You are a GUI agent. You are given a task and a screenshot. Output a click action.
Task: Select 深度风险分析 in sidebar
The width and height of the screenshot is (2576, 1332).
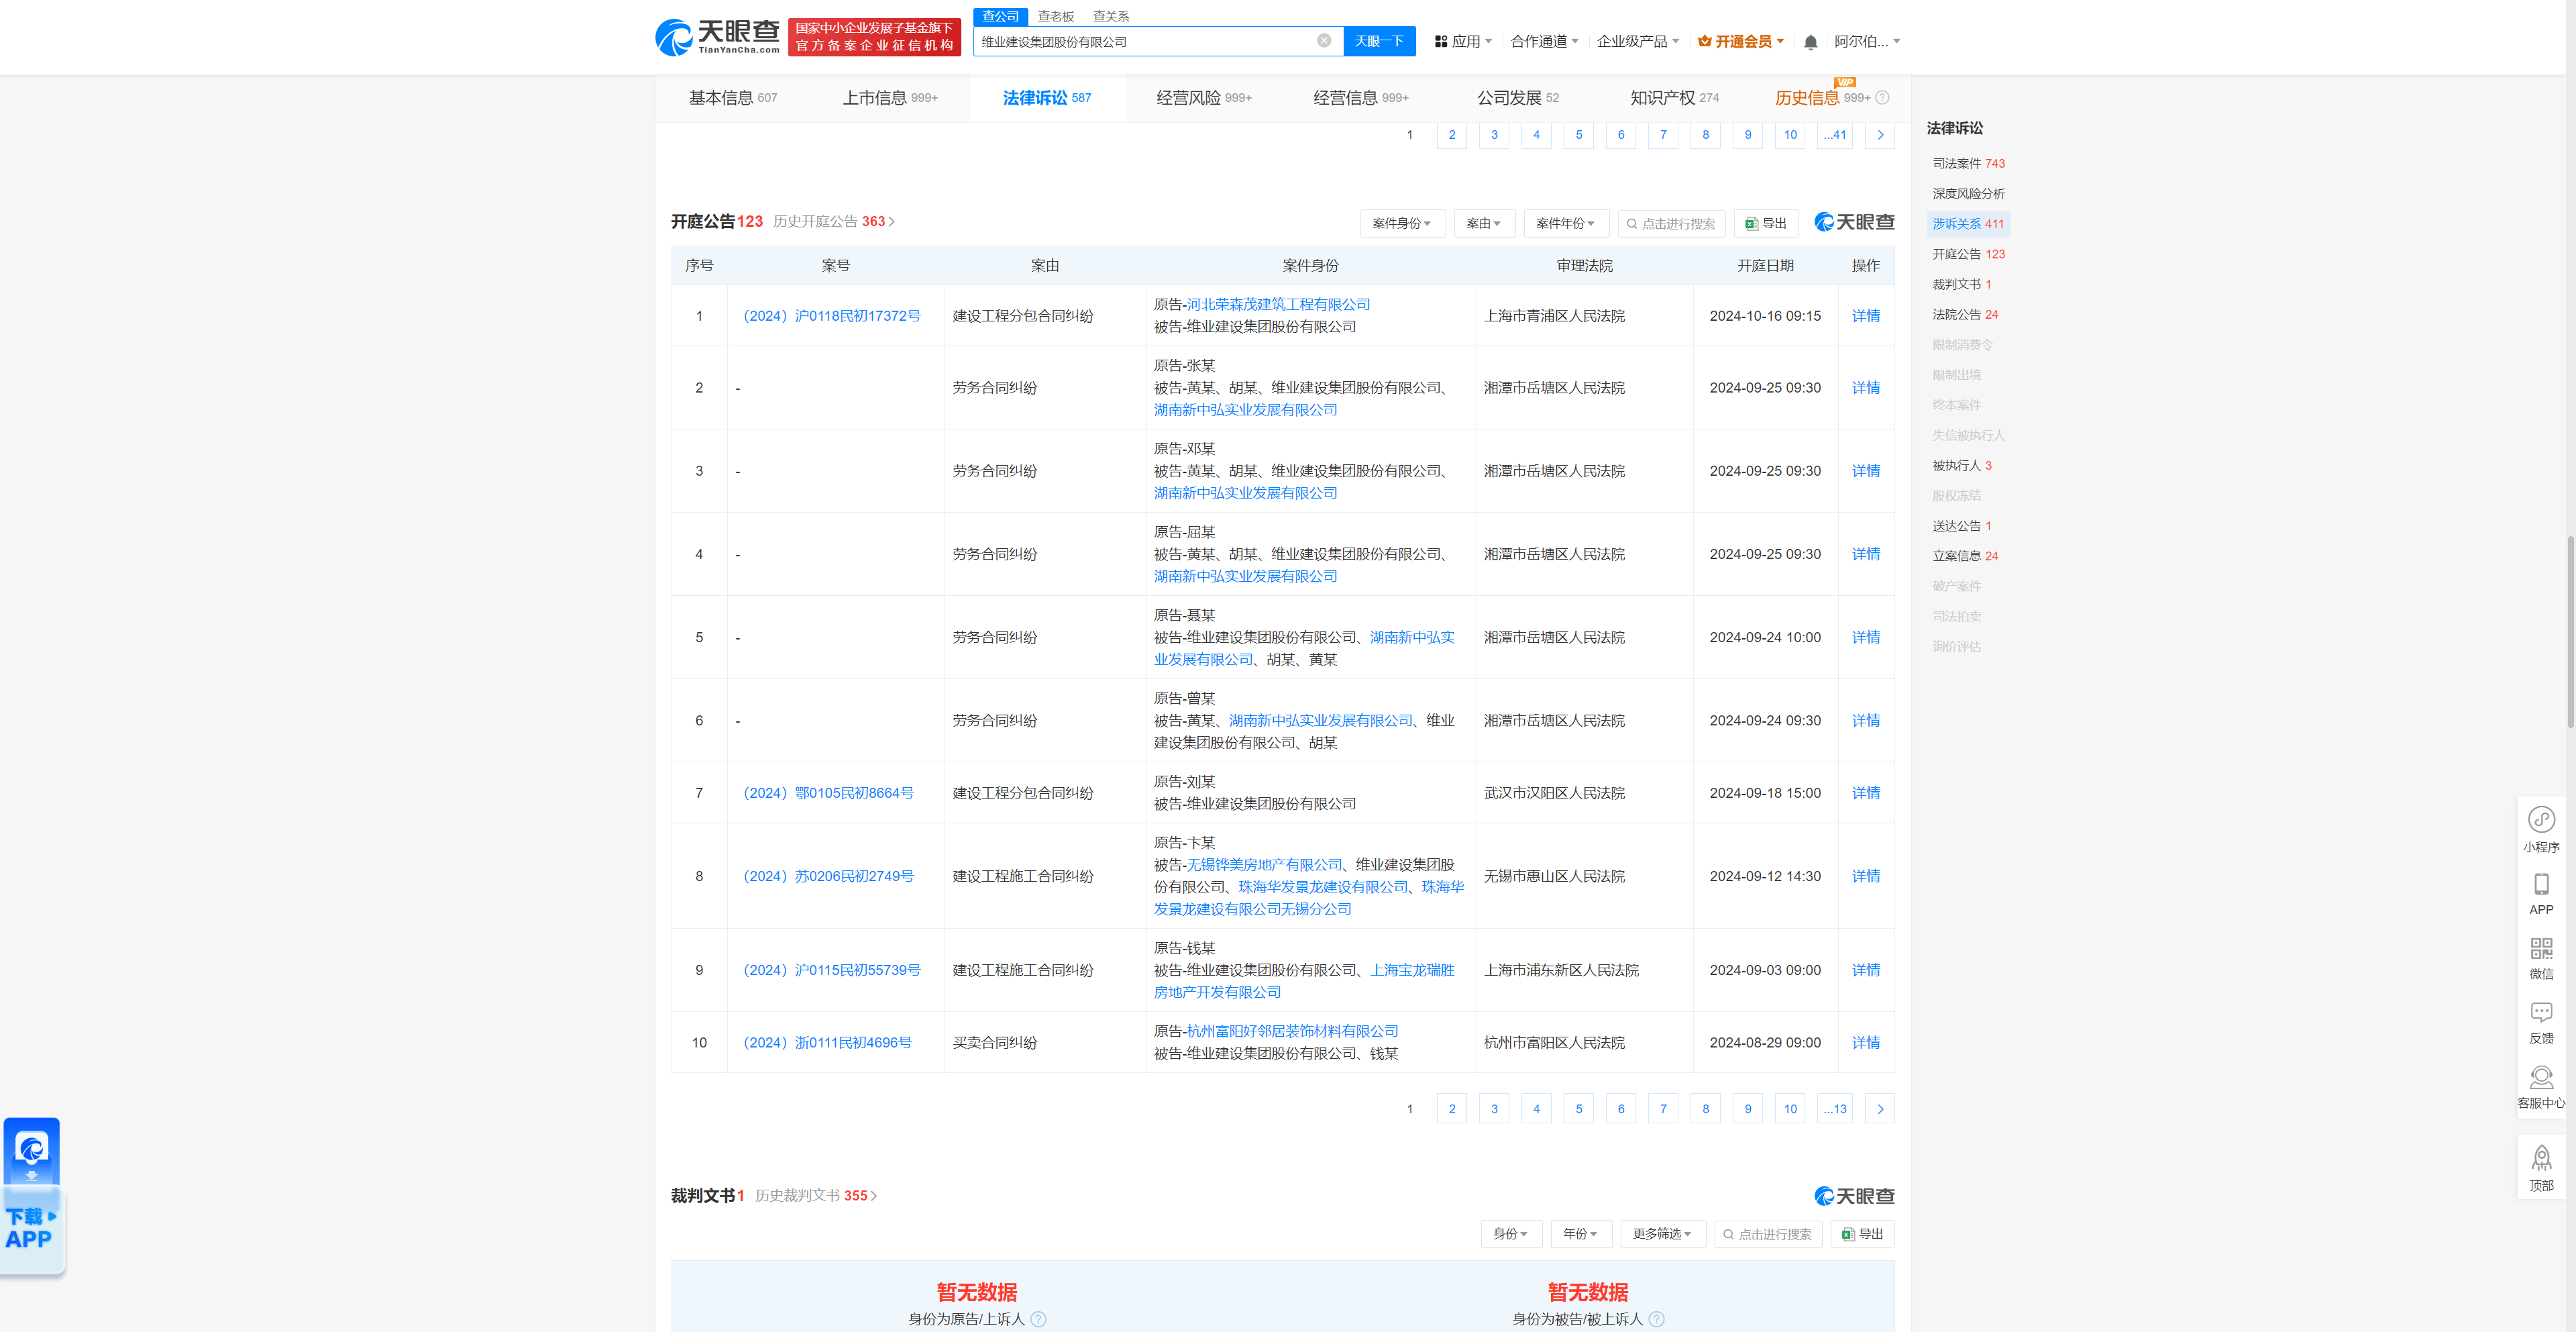tap(1968, 193)
